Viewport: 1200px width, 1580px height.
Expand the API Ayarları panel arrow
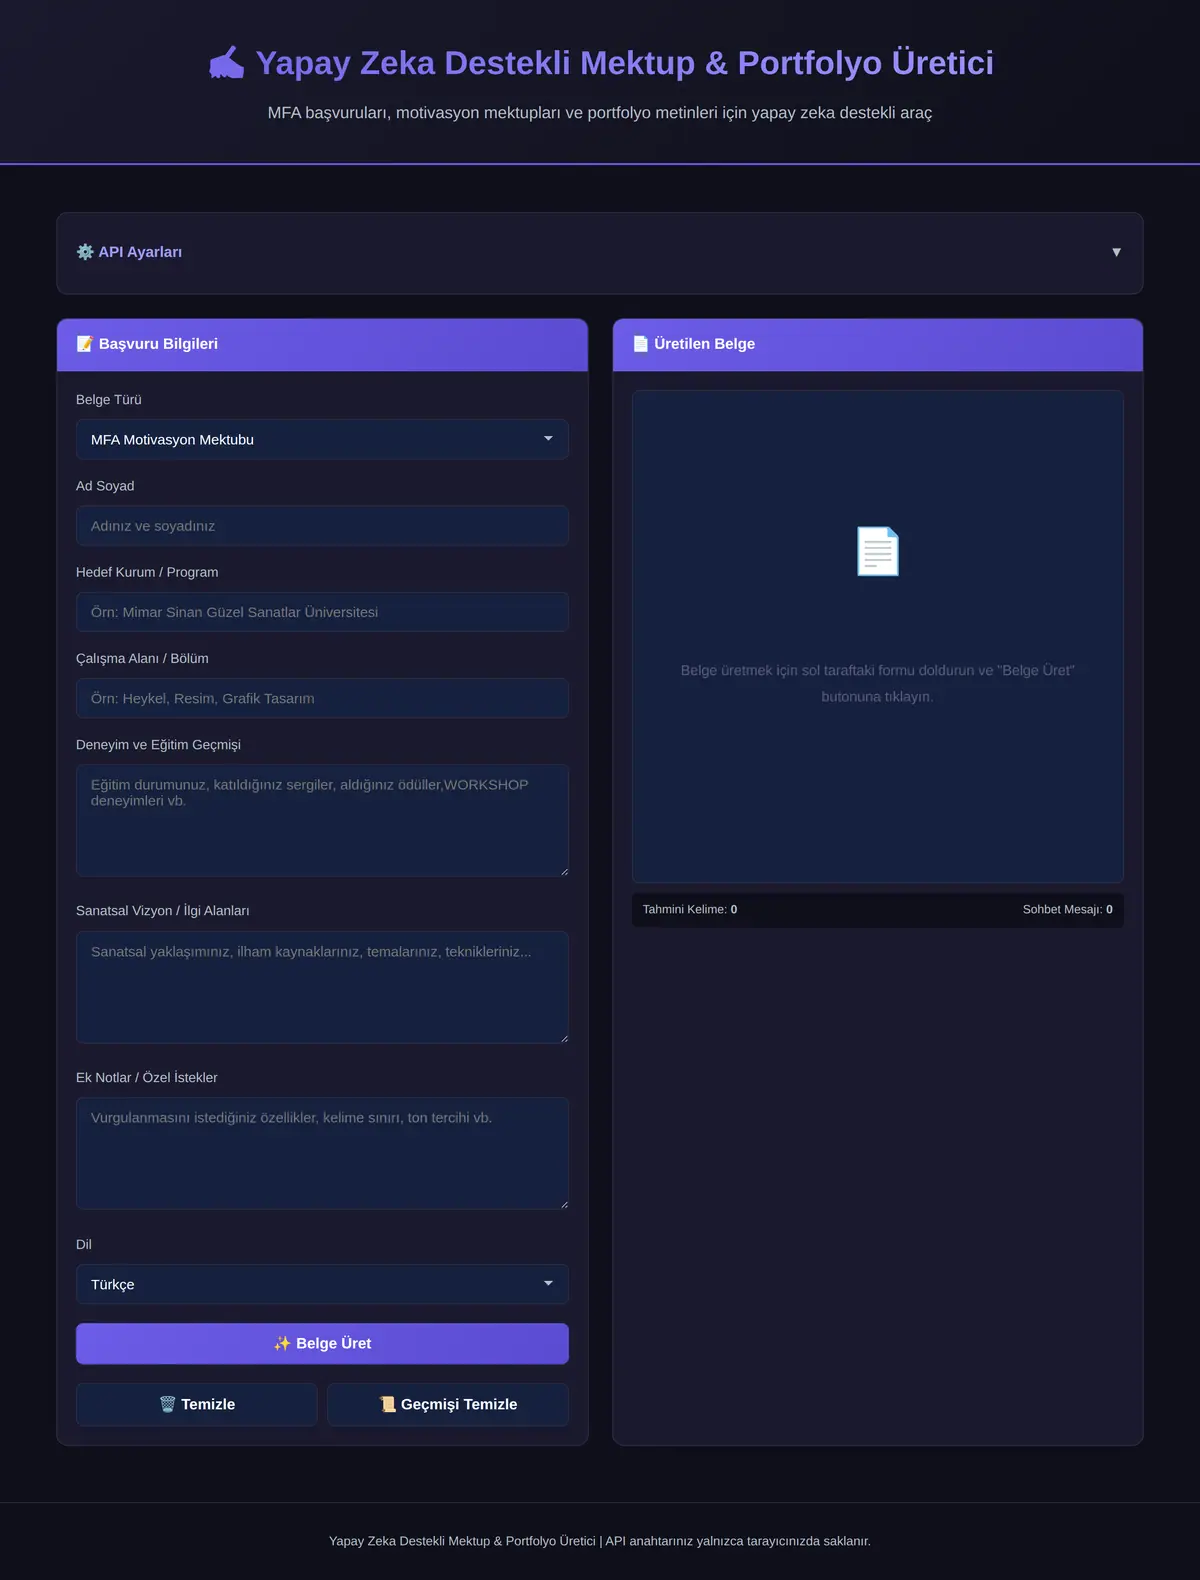pos(1116,252)
